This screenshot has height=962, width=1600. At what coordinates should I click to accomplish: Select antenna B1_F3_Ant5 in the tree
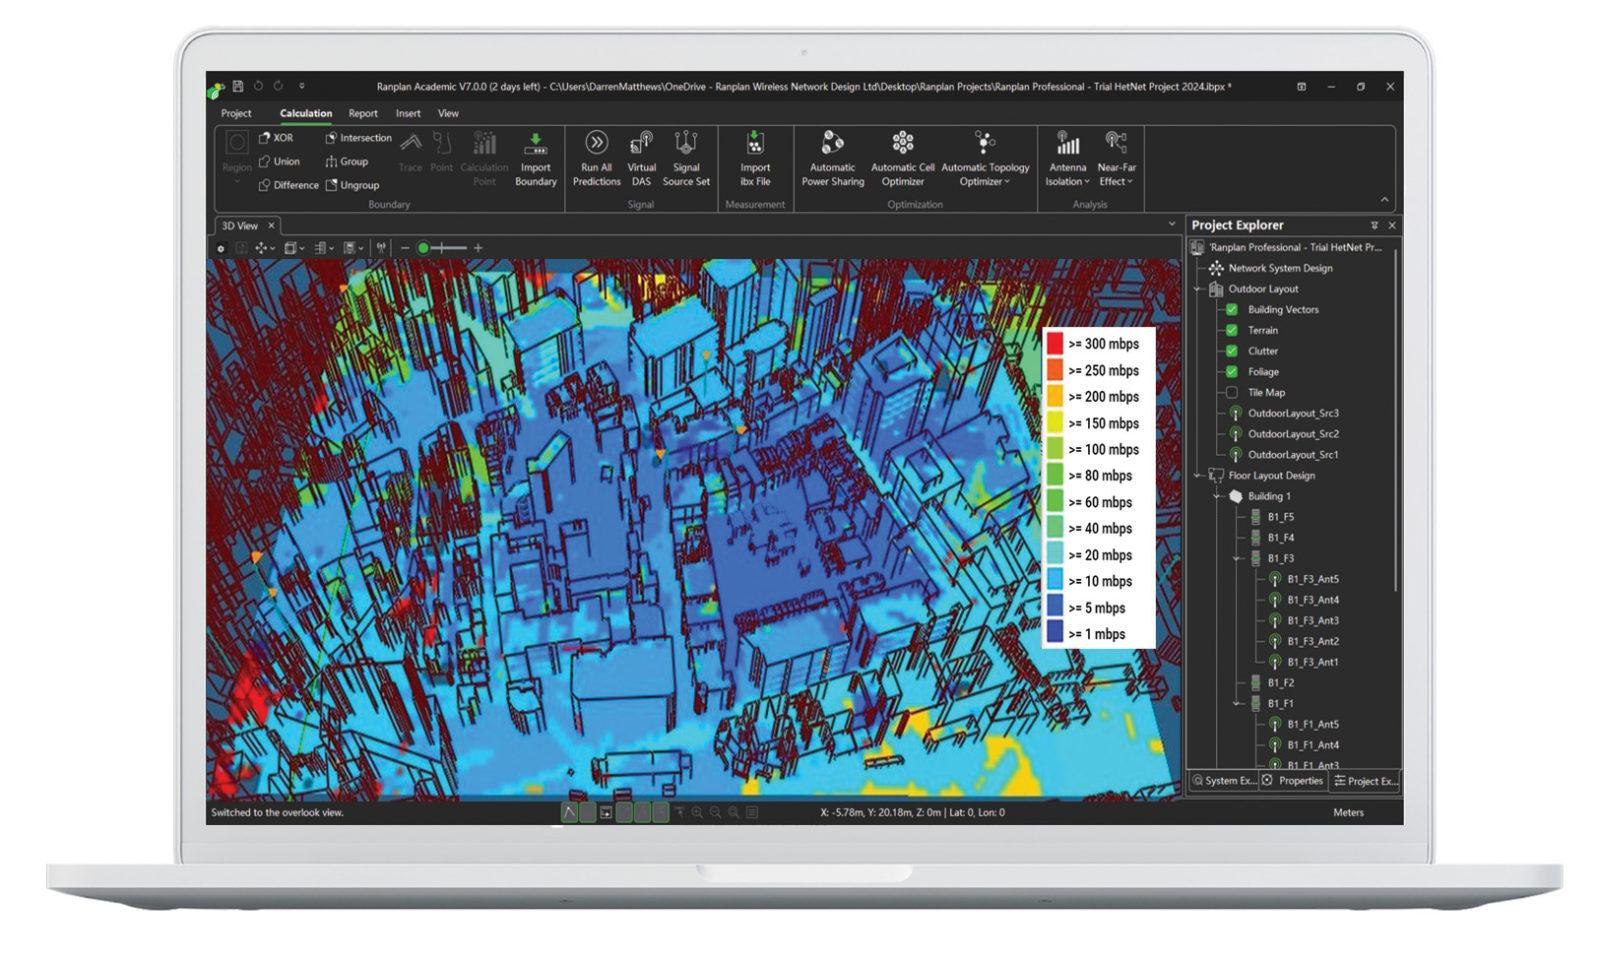pyautogui.click(x=1312, y=580)
